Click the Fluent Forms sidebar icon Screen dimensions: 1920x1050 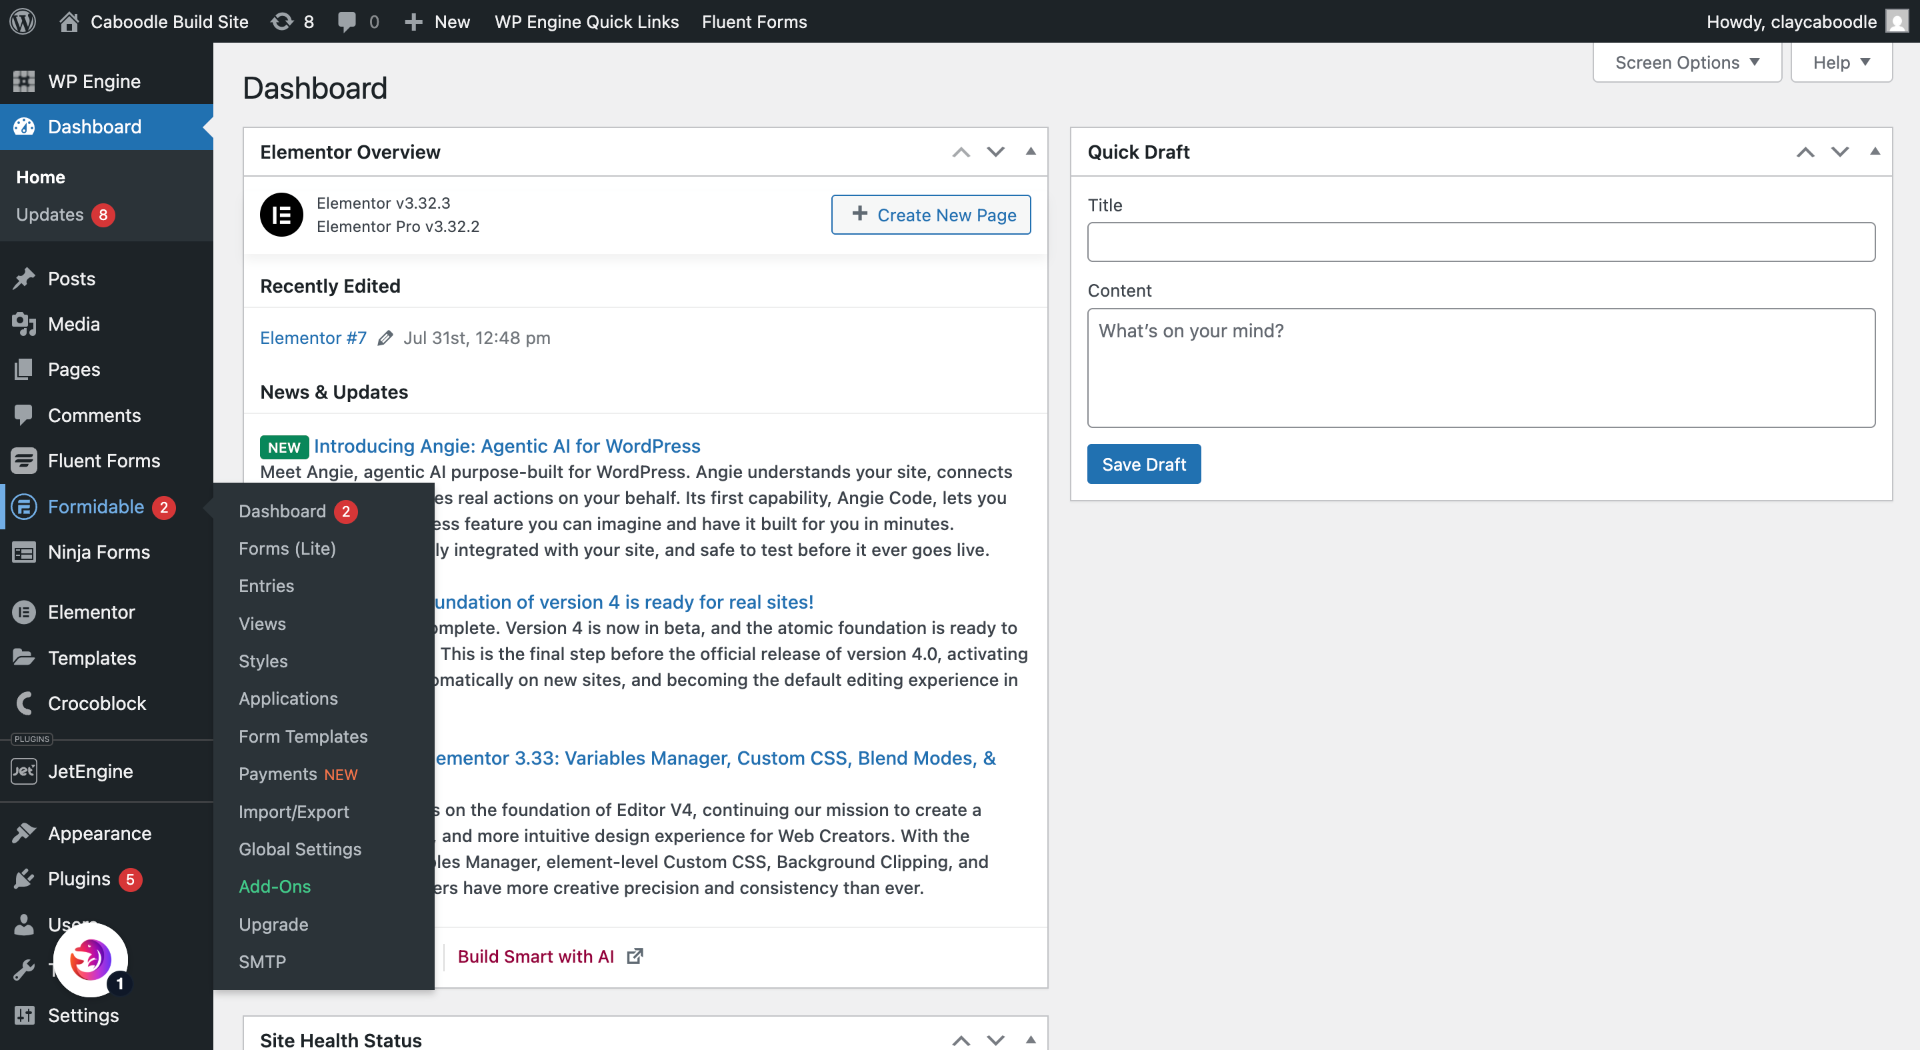click(24, 461)
